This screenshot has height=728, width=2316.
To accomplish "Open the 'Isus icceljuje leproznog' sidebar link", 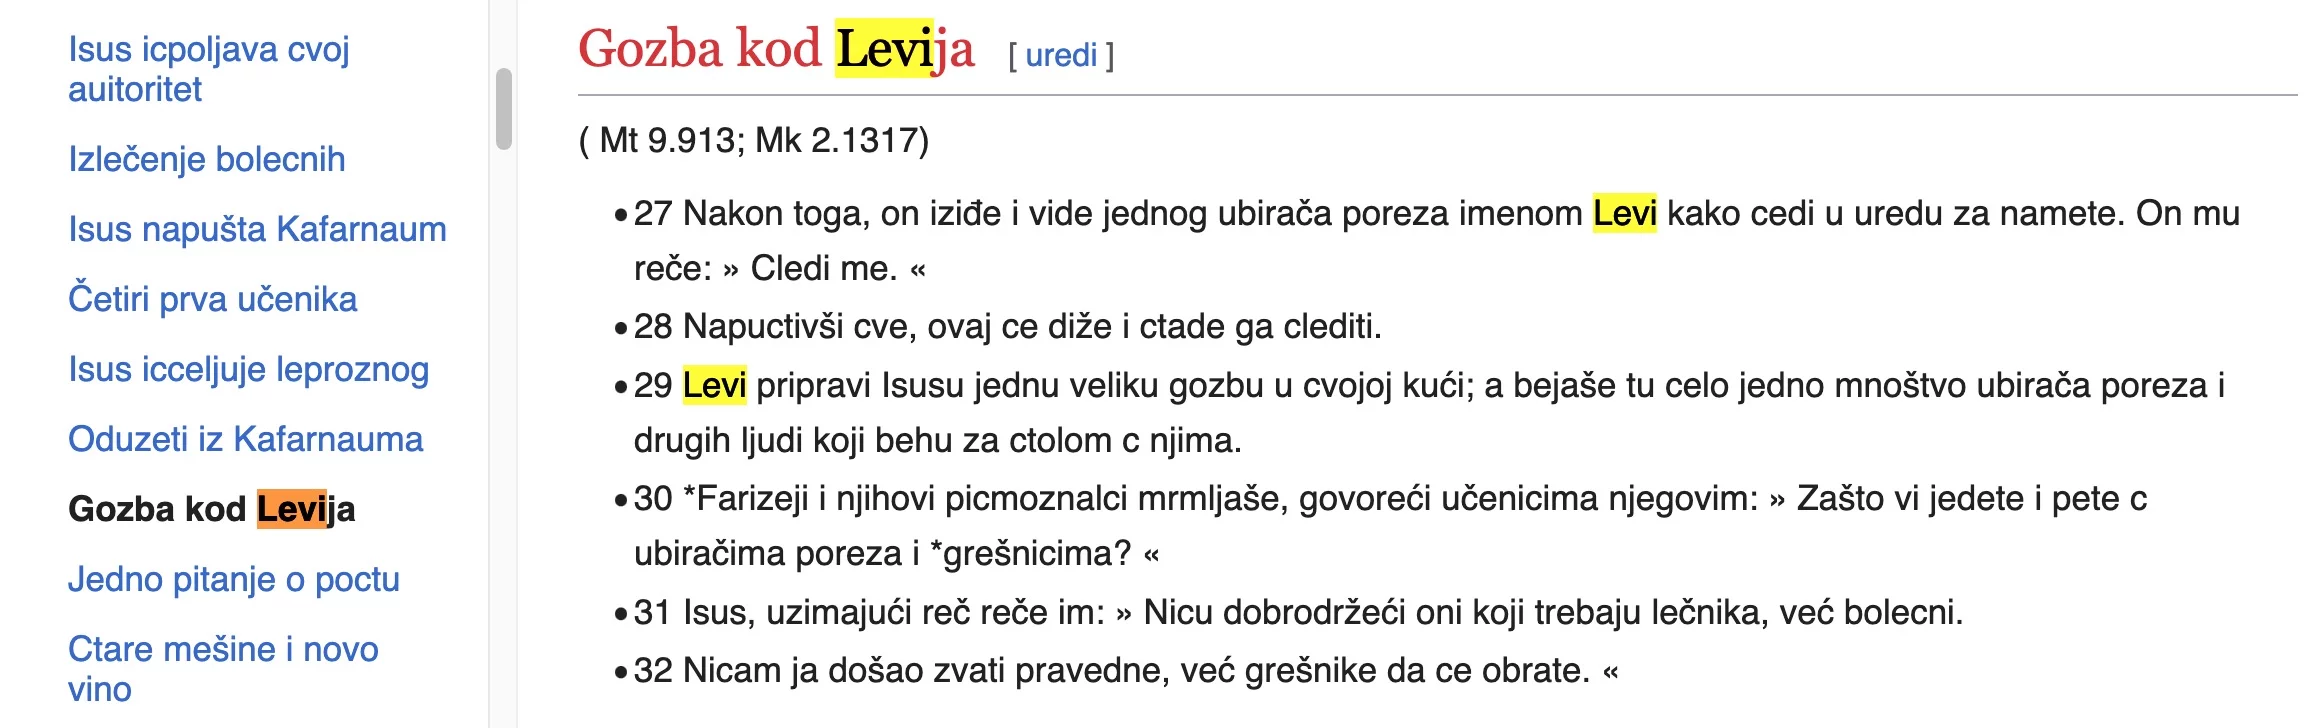I will tap(248, 369).
